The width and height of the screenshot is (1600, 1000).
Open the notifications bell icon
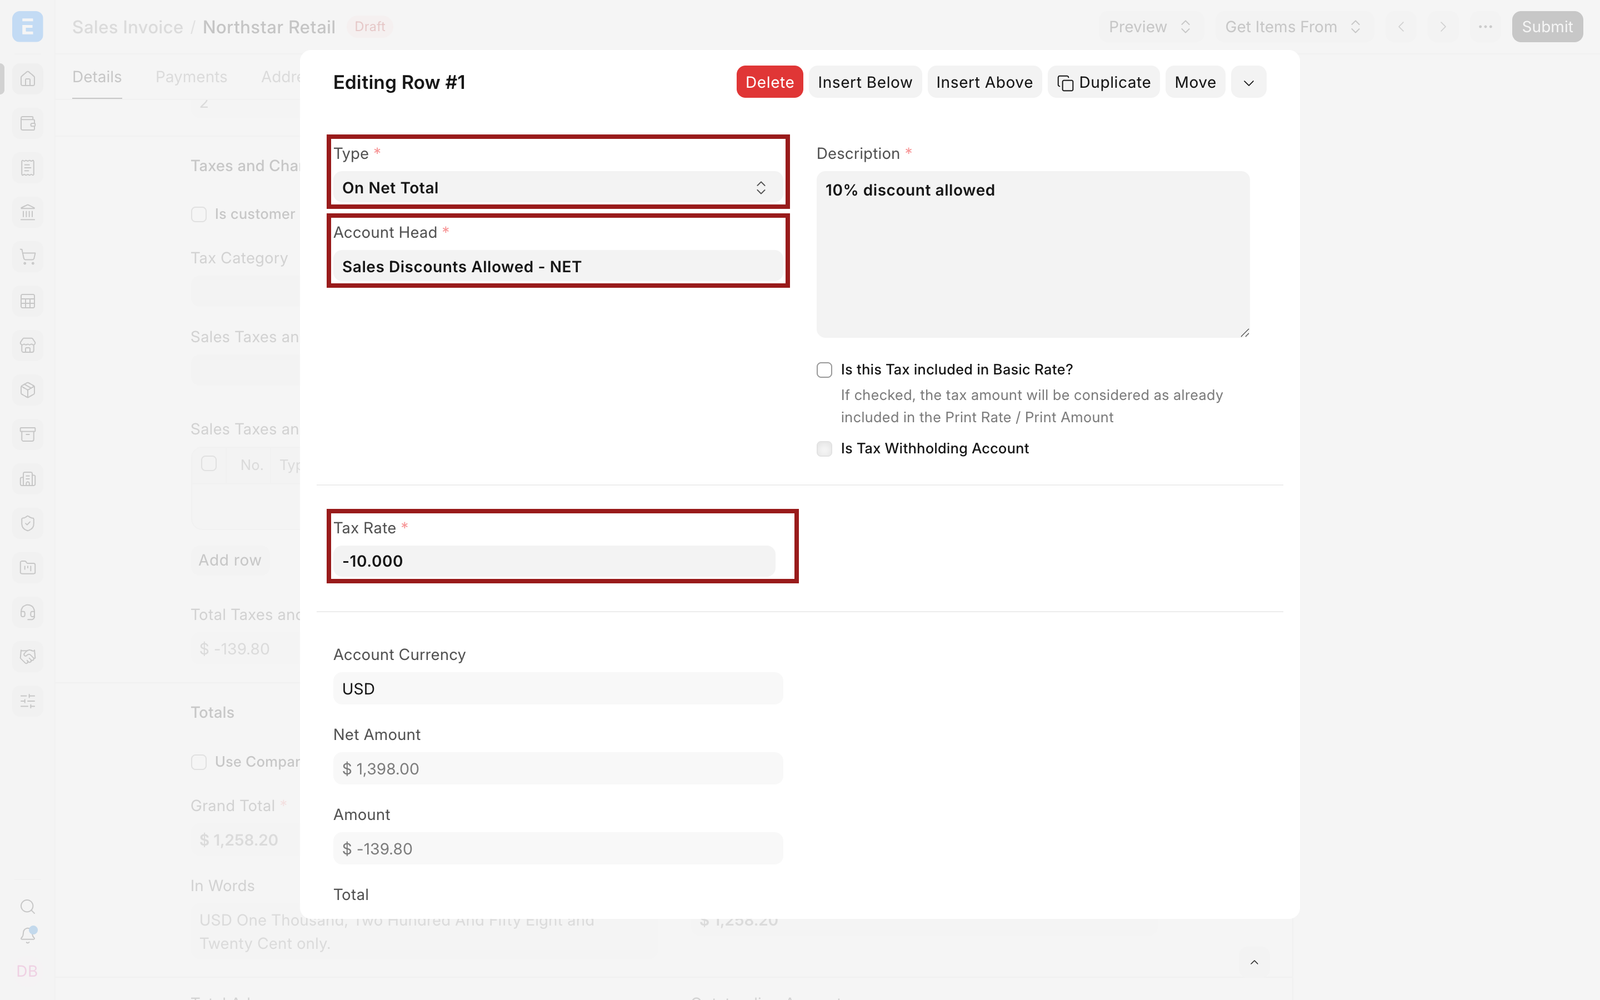(x=28, y=935)
